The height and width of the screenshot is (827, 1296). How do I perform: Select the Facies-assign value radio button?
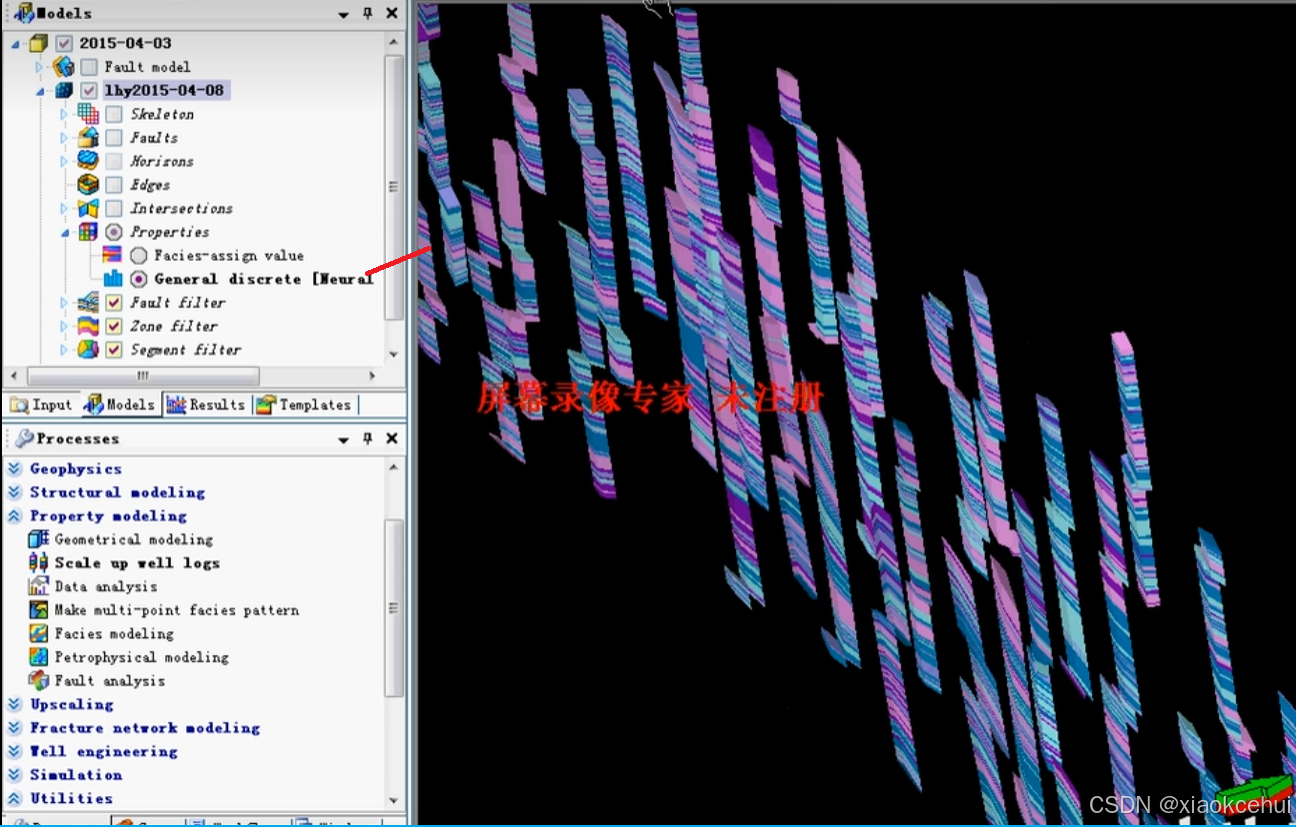138,256
